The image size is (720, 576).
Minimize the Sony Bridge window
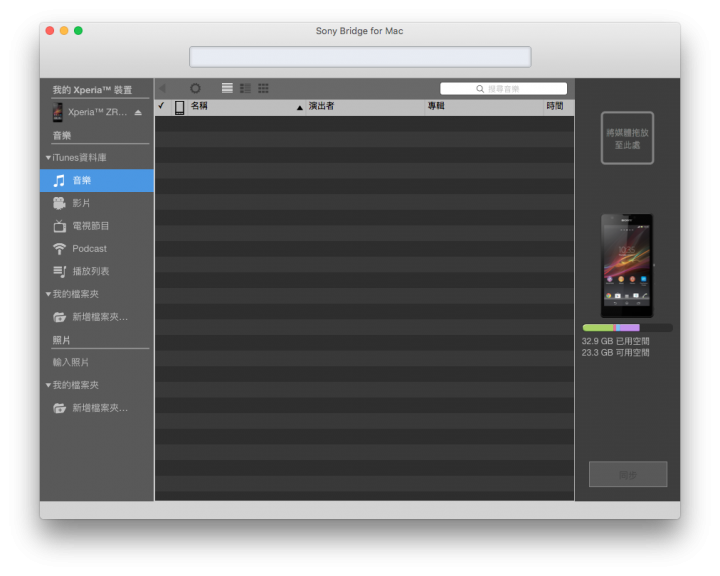[x=64, y=31]
